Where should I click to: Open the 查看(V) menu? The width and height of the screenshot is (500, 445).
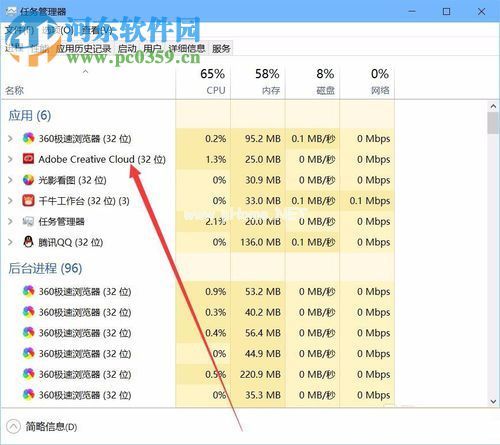97,30
